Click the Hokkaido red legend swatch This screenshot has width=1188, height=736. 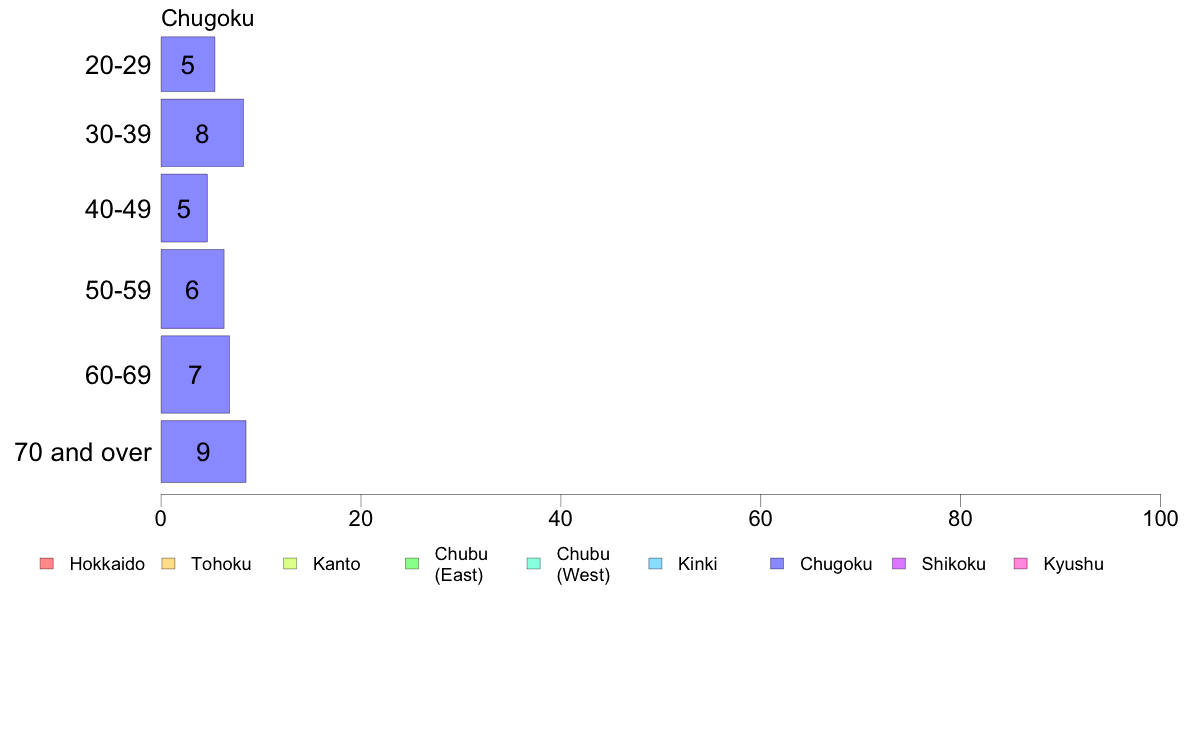pyautogui.click(x=47, y=563)
